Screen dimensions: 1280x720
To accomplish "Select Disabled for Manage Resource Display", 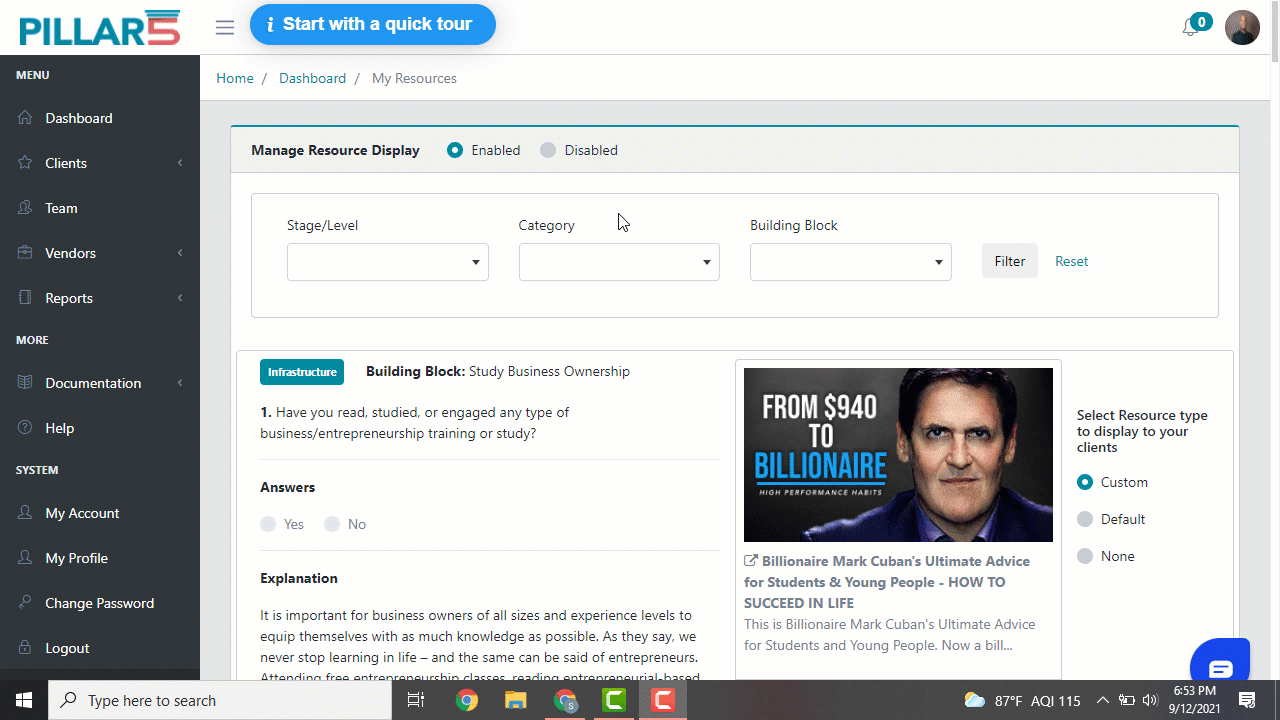I will 548,150.
